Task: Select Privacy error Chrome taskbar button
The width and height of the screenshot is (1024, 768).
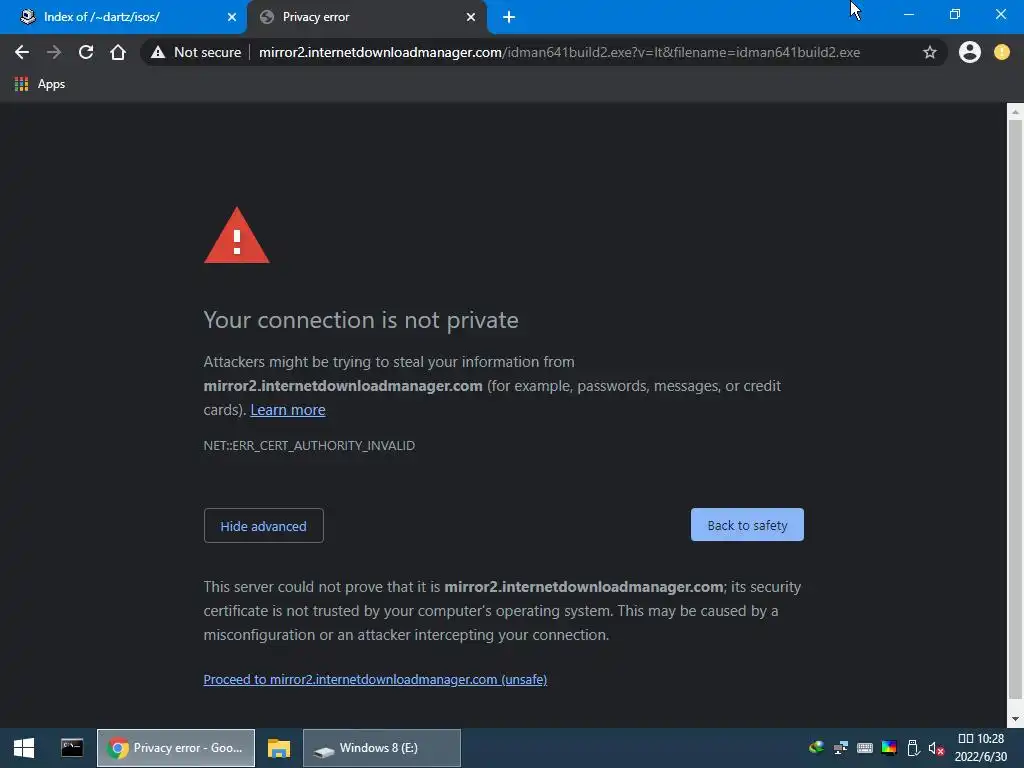Action: tap(176, 748)
